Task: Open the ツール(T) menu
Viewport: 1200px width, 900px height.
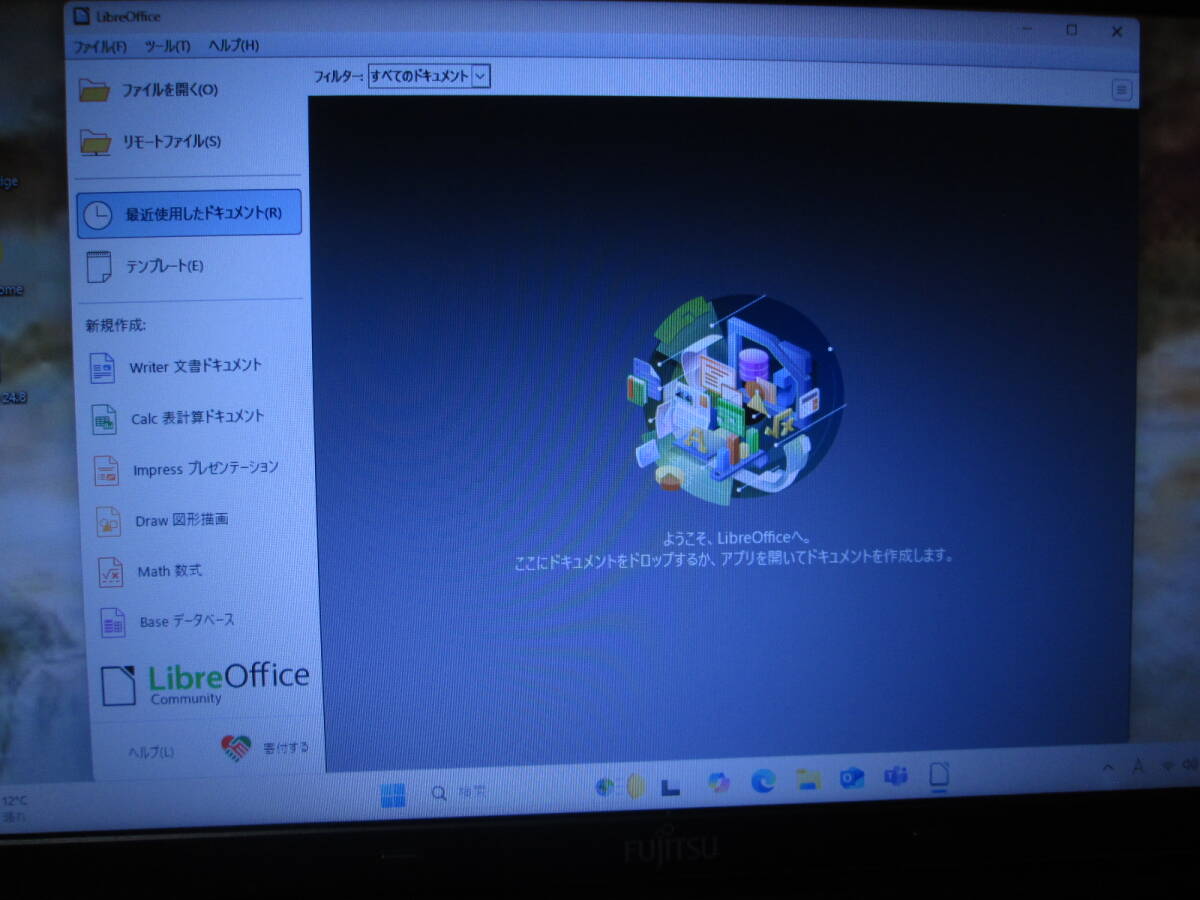Action: [x=167, y=46]
